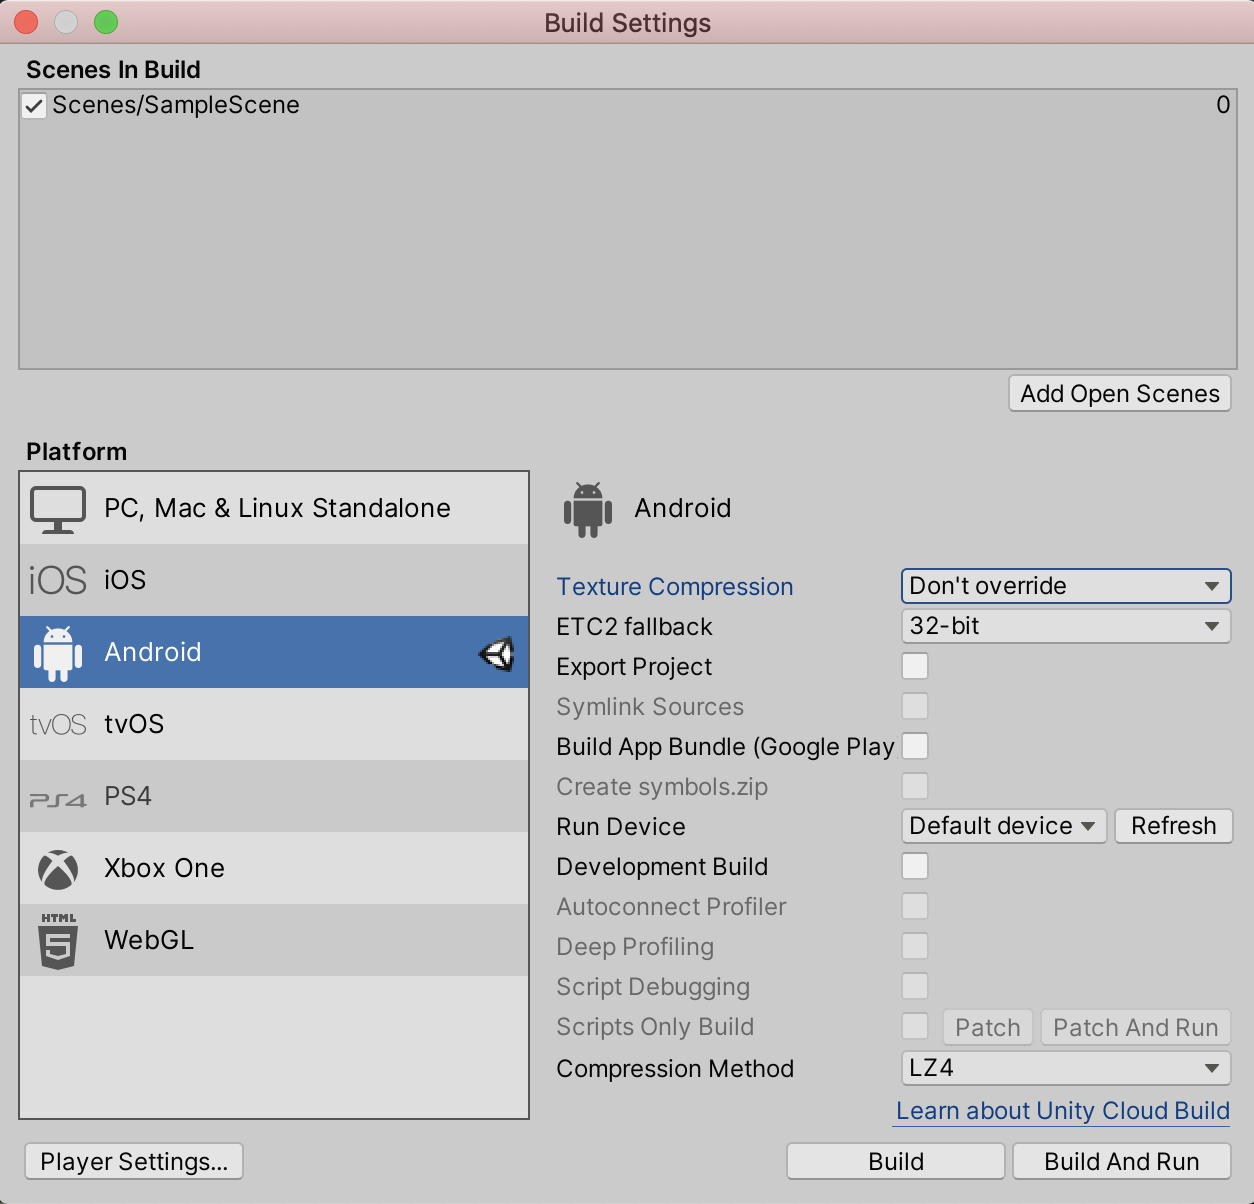
Task: Select the PS4 platform row
Action: click(x=274, y=796)
